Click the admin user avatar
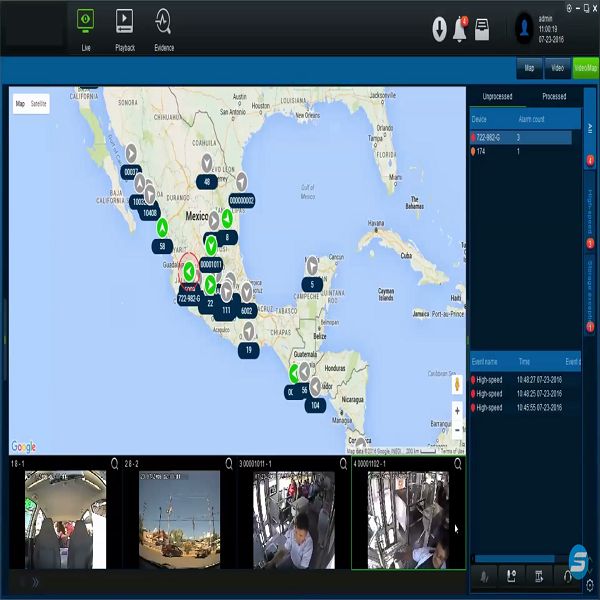Viewport: 600px width, 600px height. tap(524, 27)
